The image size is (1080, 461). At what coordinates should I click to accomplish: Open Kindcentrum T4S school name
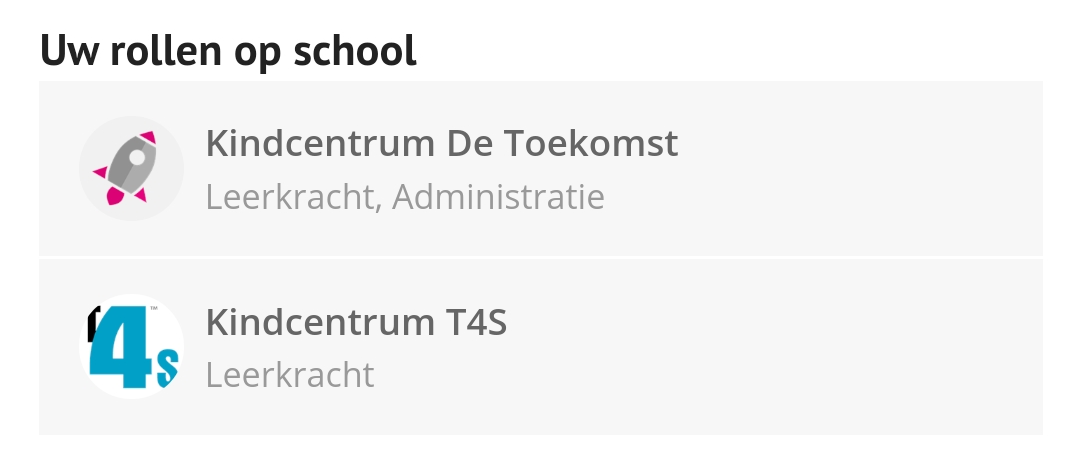click(356, 322)
